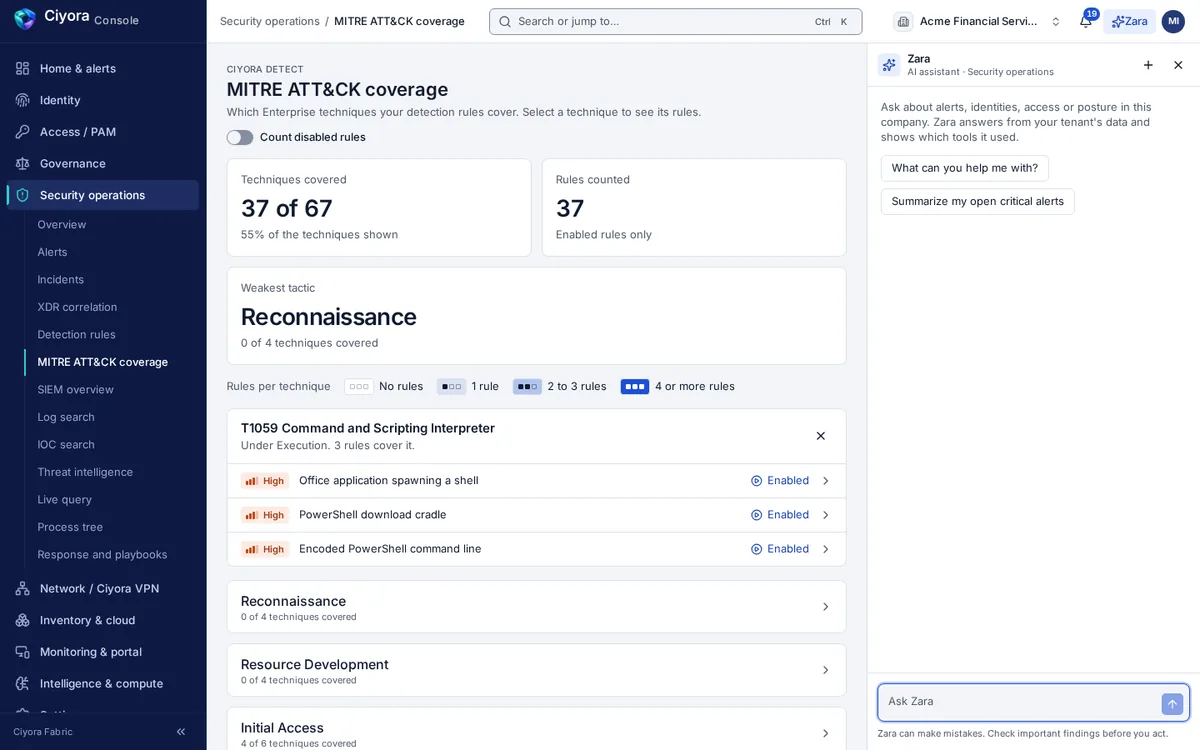Viewport: 1200px width, 750px height.
Task: Open notifications bell with 19 badge
Action: click(x=1086, y=21)
